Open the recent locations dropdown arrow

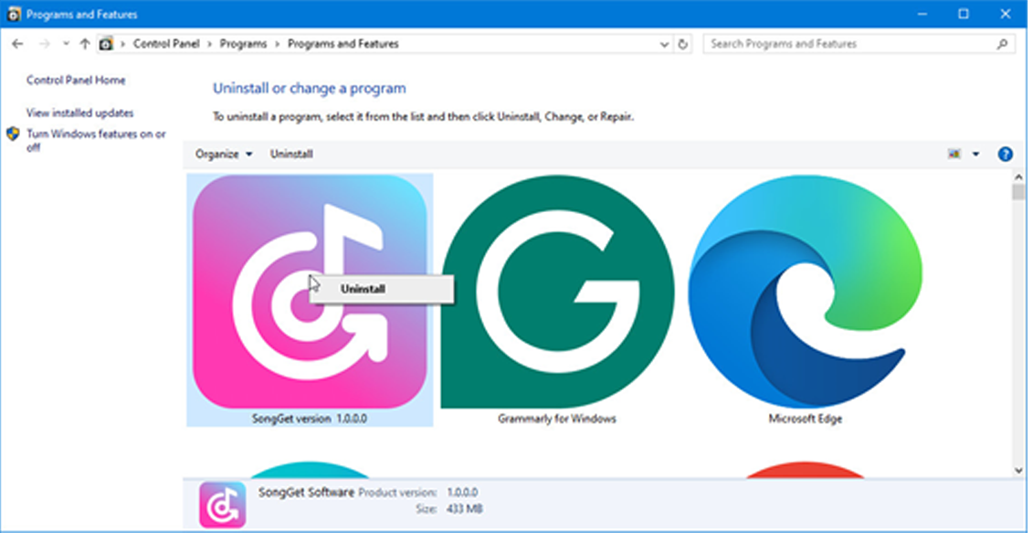(x=66, y=44)
